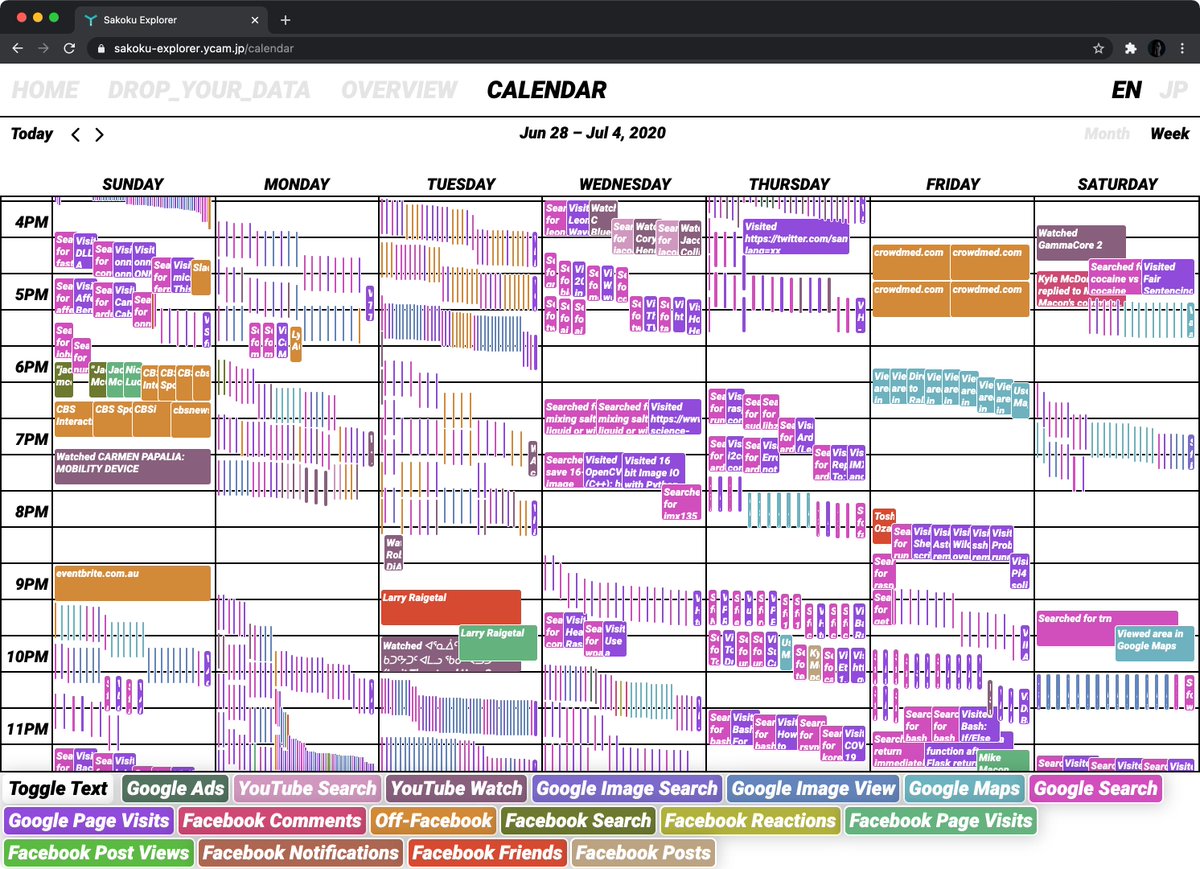Image resolution: width=1200 pixels, height=869 pixels.
Task: Jump to Today in the calendar
Action: coord(32,134)
